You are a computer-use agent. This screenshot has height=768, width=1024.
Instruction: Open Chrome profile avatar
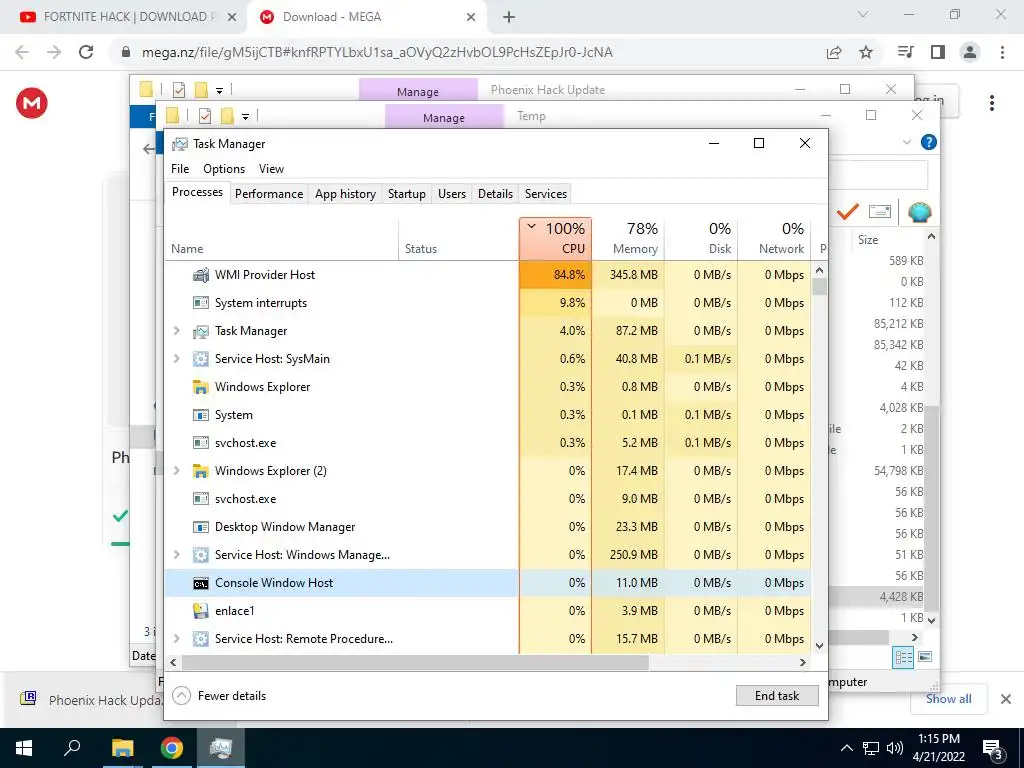[970, 52]
